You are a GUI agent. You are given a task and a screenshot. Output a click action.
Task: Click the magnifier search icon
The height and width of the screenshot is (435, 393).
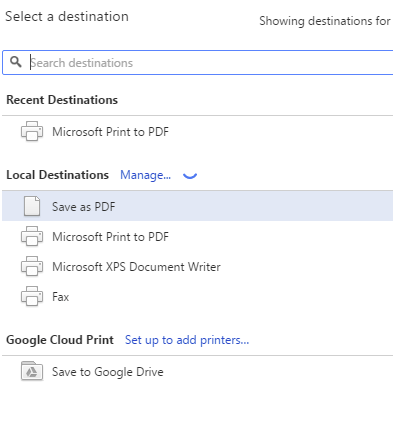[x=16, y=62]
